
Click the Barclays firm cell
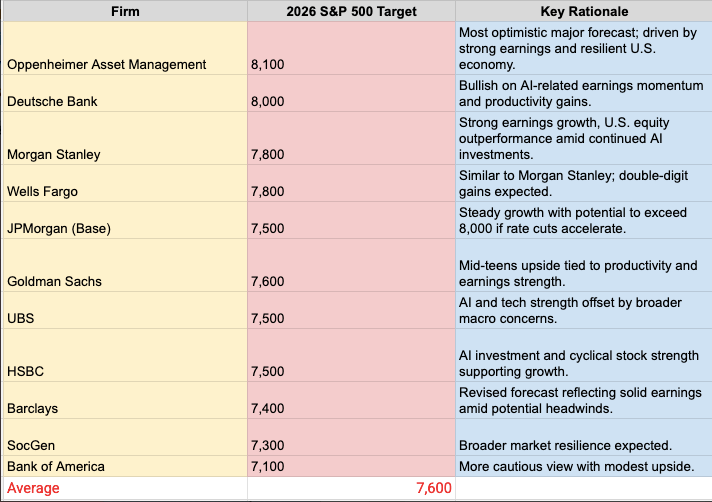pos(125,400)
